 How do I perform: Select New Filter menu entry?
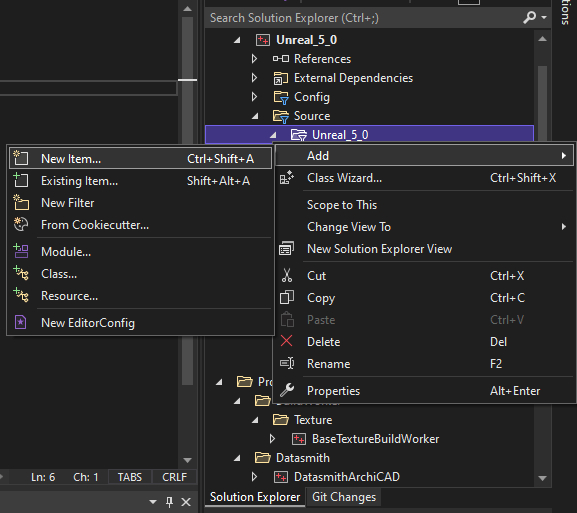pyautogui.click(x=140, y=203)
